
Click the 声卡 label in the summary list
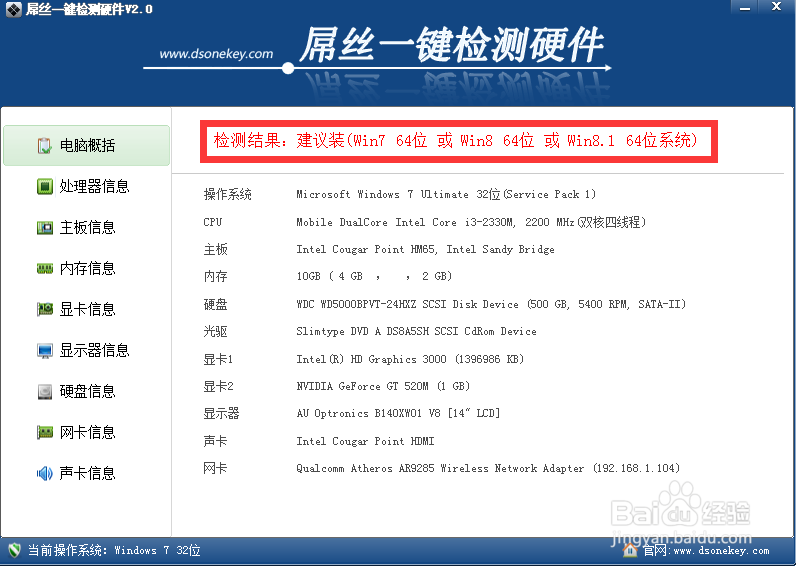coord(215,441)
